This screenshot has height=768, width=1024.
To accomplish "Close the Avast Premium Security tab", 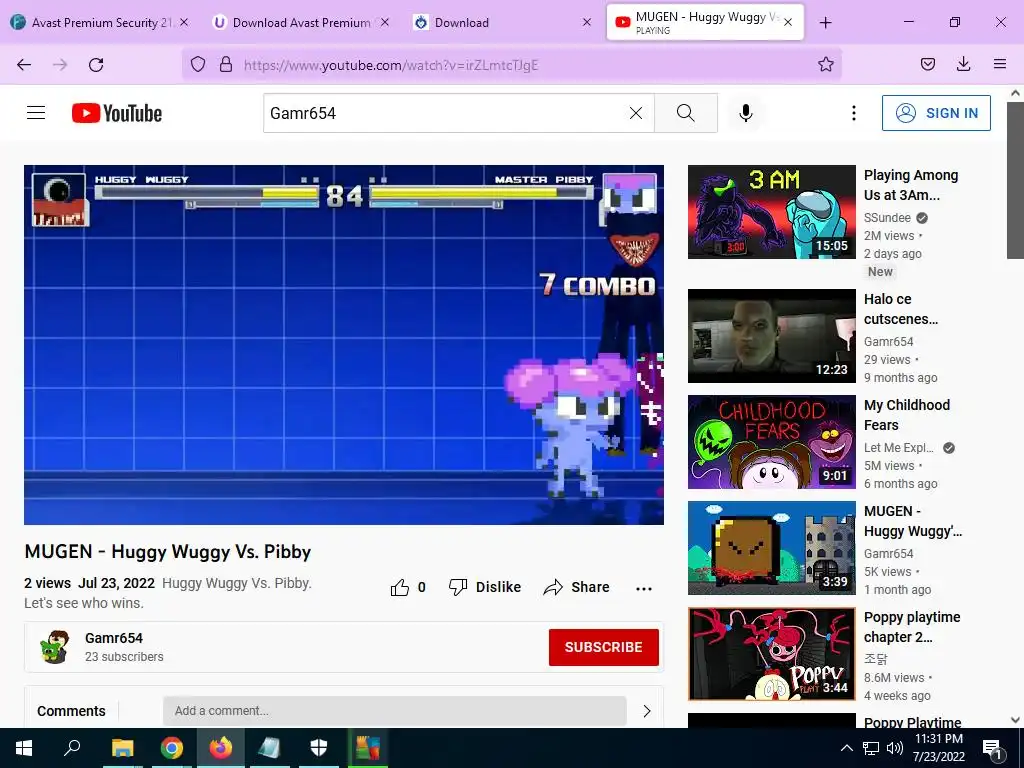I will (184, 22).
